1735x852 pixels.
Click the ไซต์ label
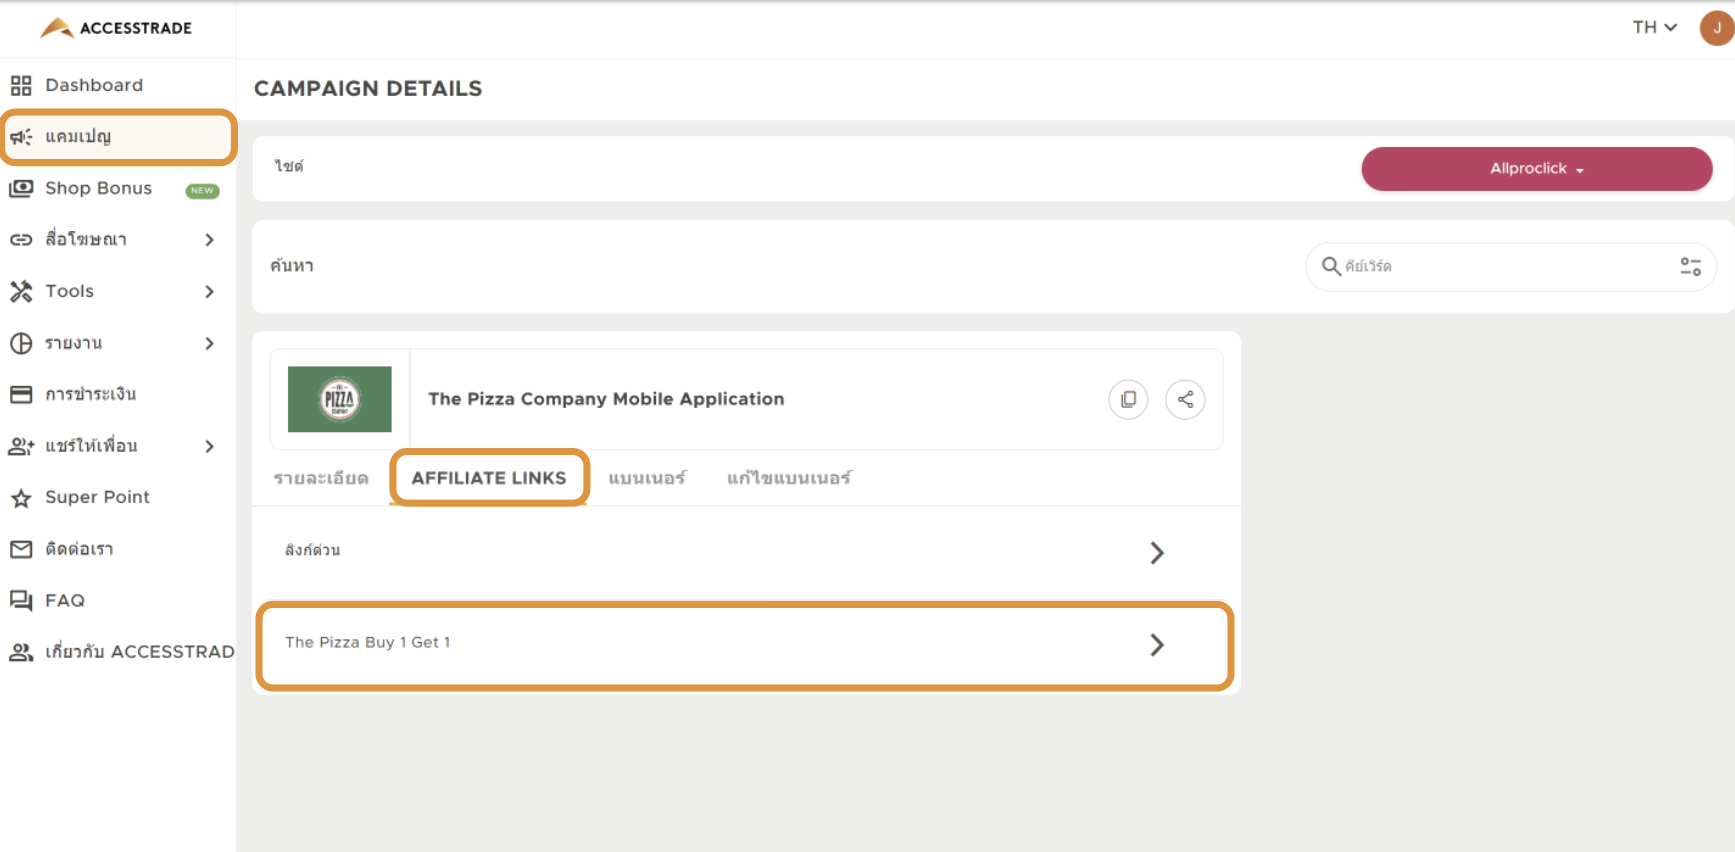(x=289, y=166)
